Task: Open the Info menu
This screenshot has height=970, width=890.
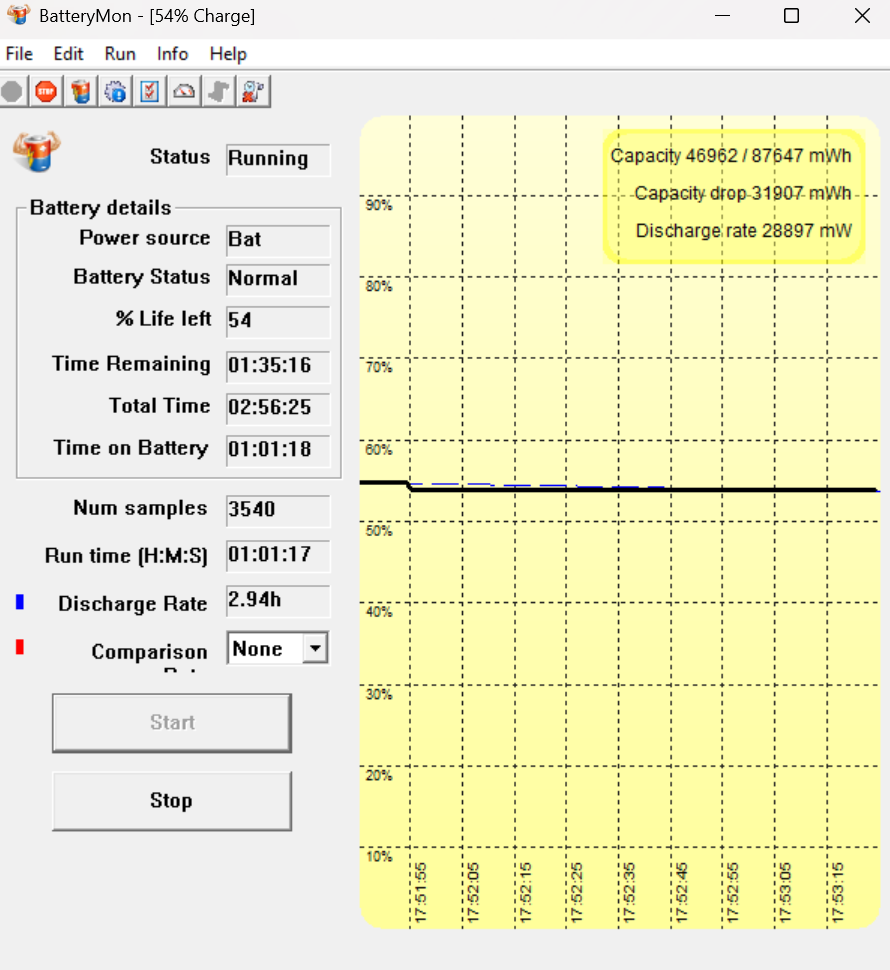Action: 172,54
